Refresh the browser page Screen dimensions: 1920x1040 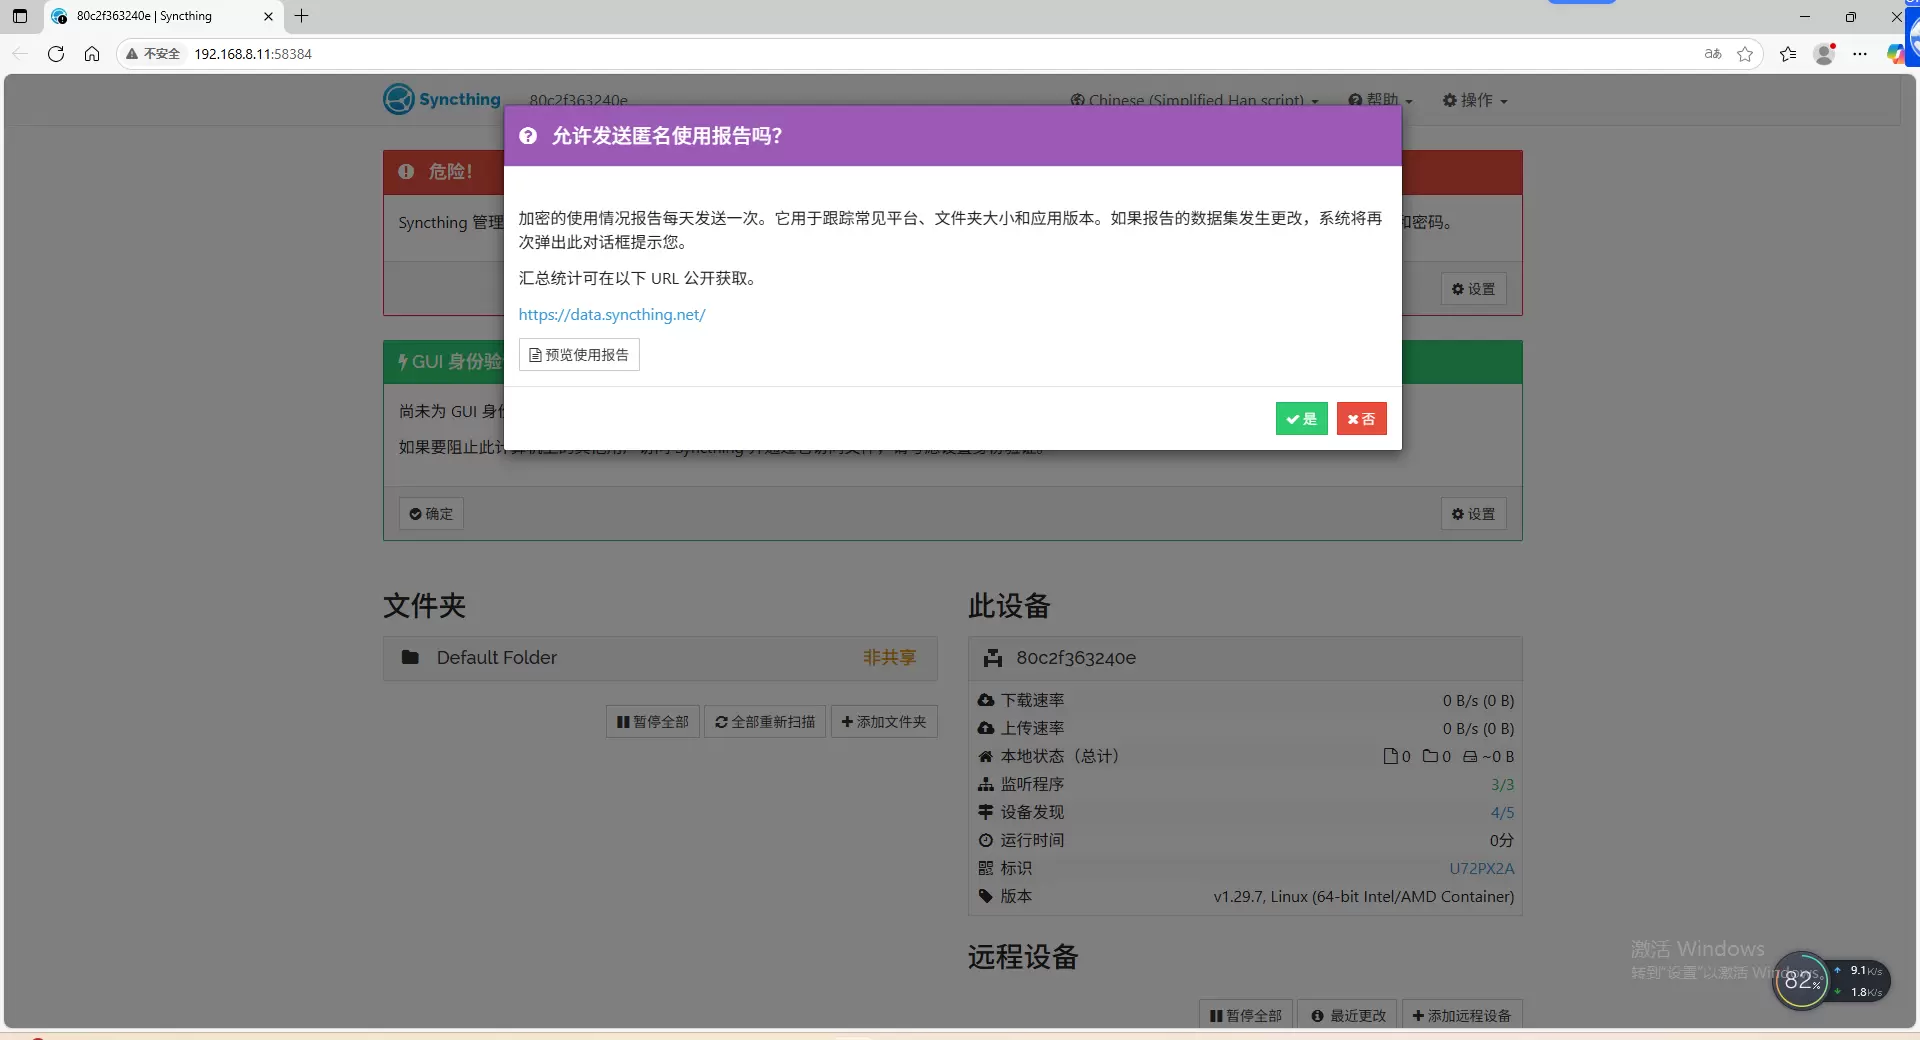56,54
